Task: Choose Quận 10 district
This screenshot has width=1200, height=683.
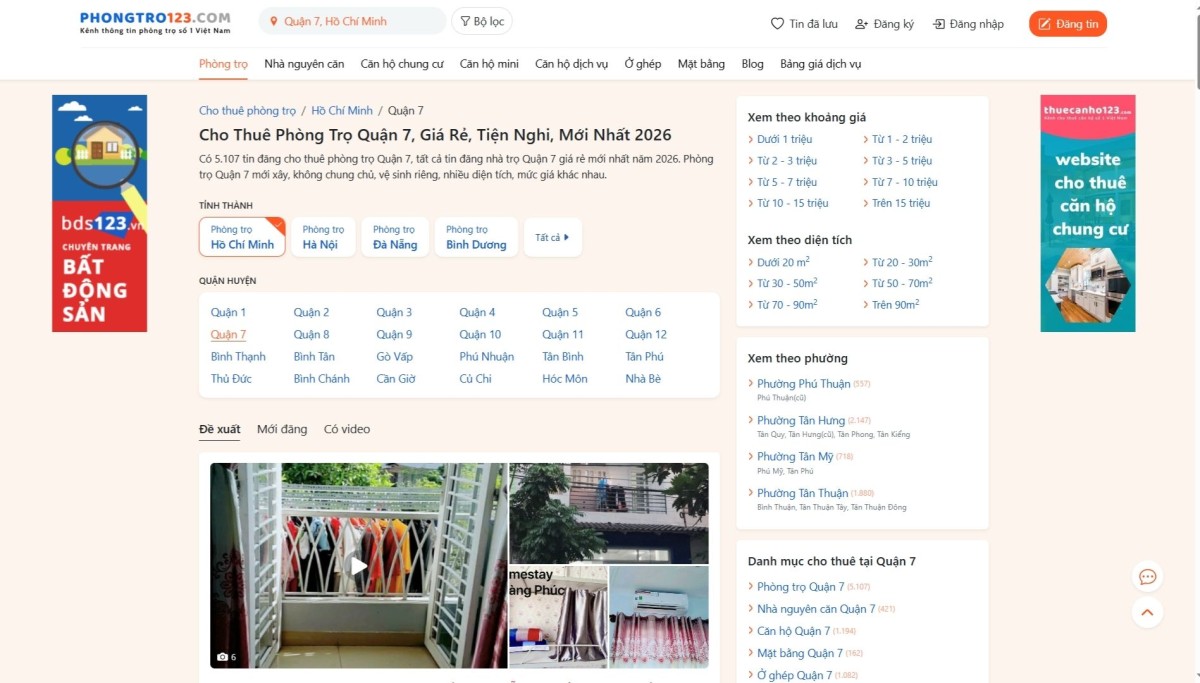Action: (x=480, y=334)
